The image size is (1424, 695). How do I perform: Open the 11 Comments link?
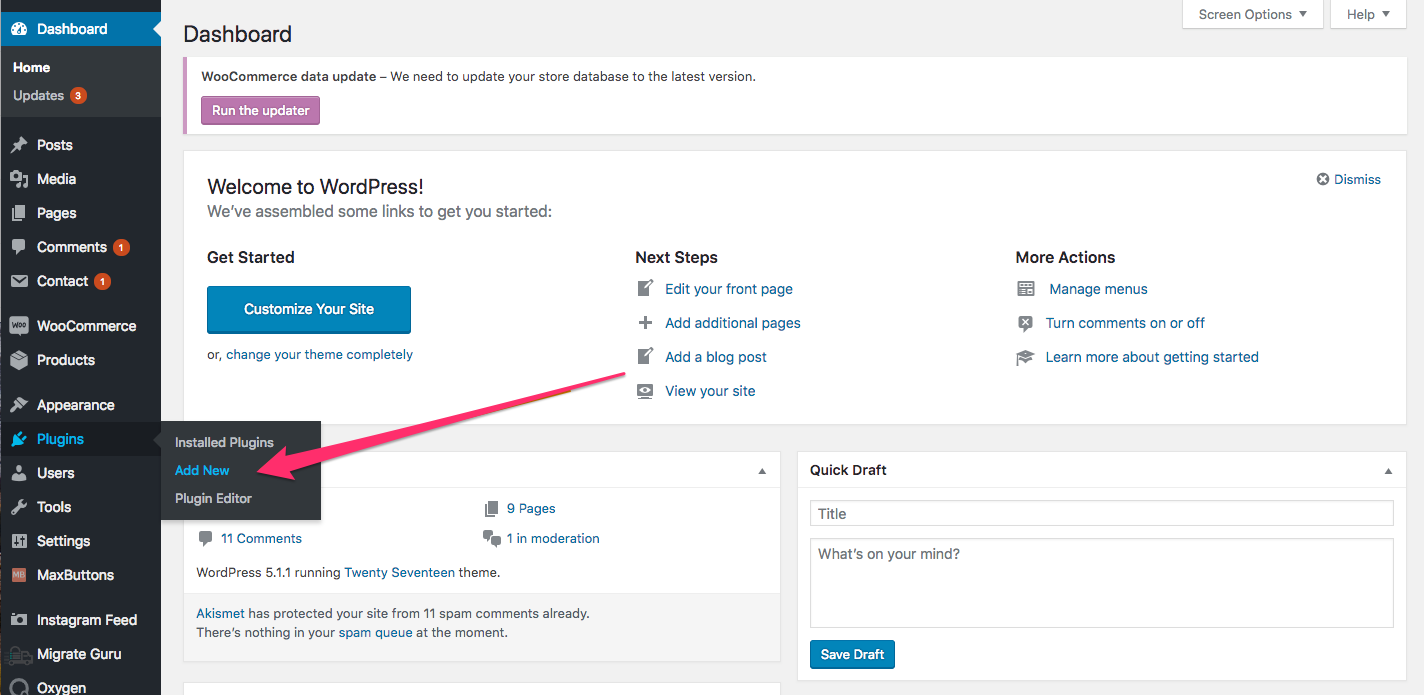click(x=261, y=538)
